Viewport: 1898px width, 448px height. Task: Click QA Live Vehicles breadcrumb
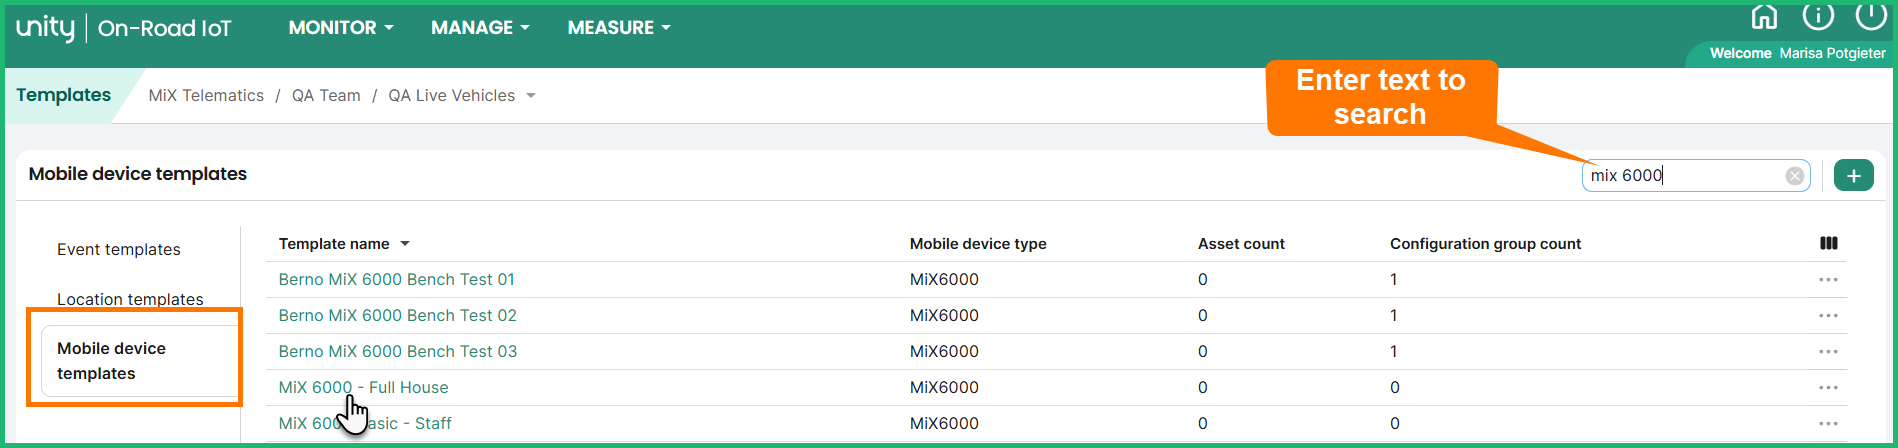tap(452, 95)
